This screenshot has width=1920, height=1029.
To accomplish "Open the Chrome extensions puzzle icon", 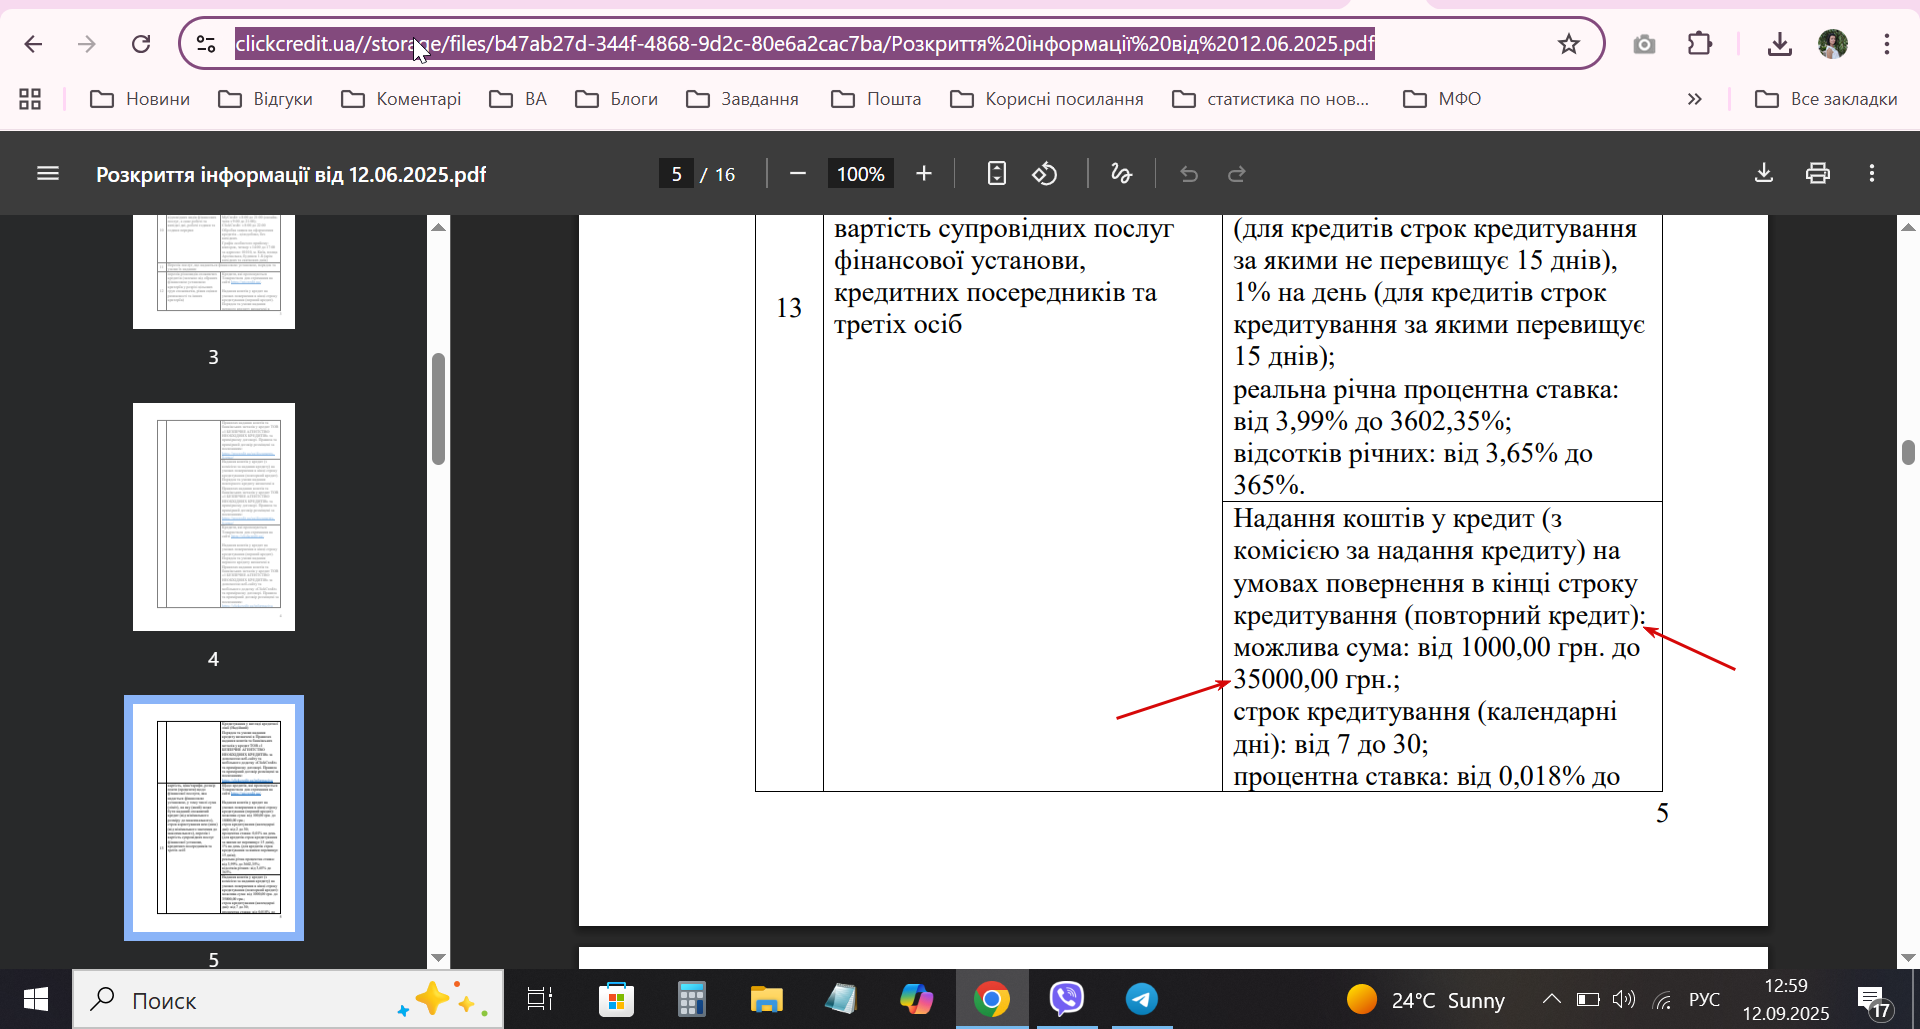I will point(1699,44).
